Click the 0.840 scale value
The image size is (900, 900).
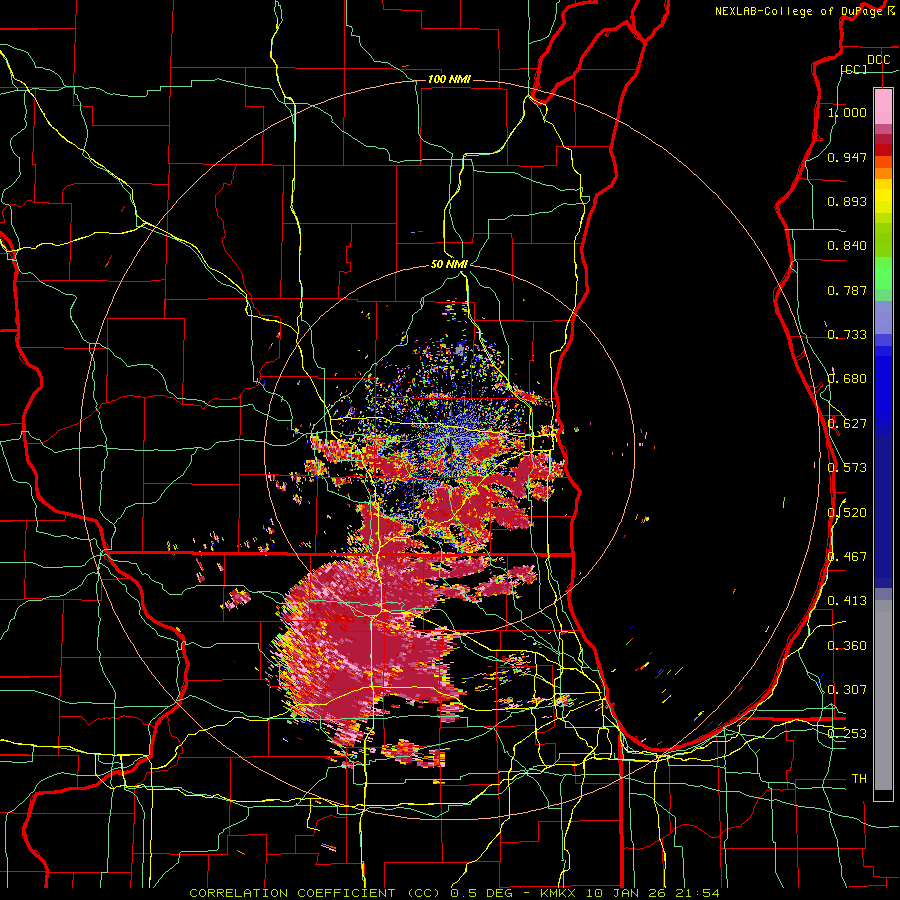pos(847,246)
